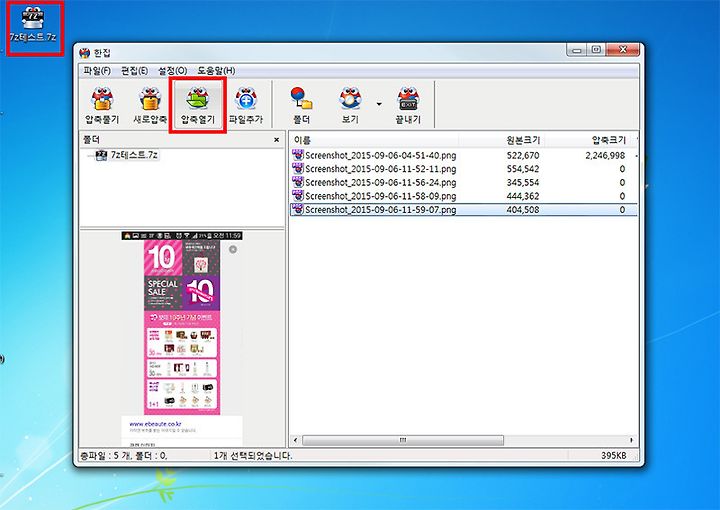
Task: Click the image preview thumbnail
Action: click(182, 339)
